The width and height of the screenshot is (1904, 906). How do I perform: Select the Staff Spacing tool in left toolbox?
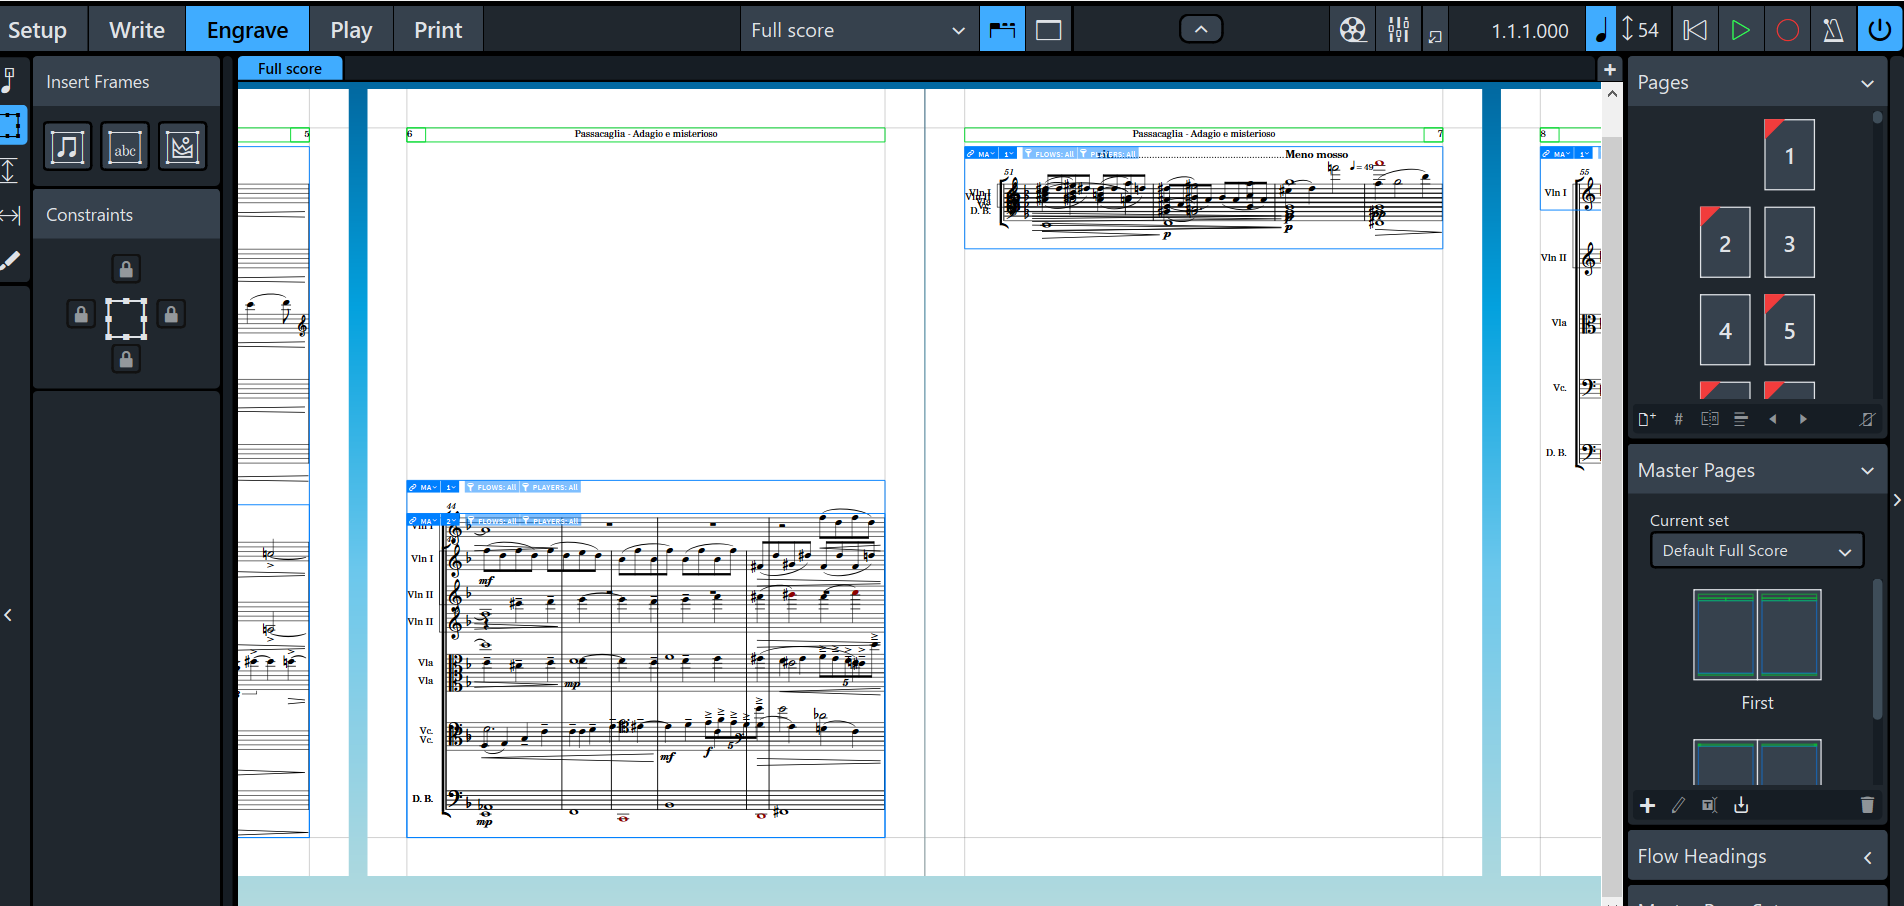(9, 171)
